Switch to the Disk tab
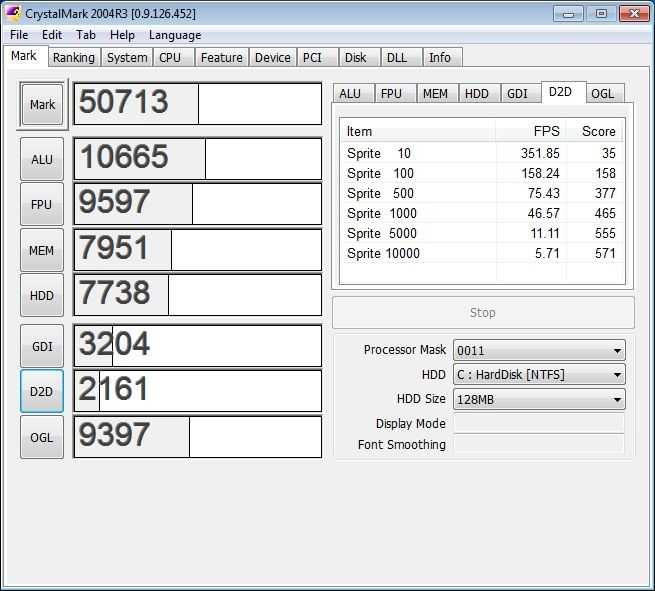This screenshot has height=591, width=655. [x=360, y=58]
